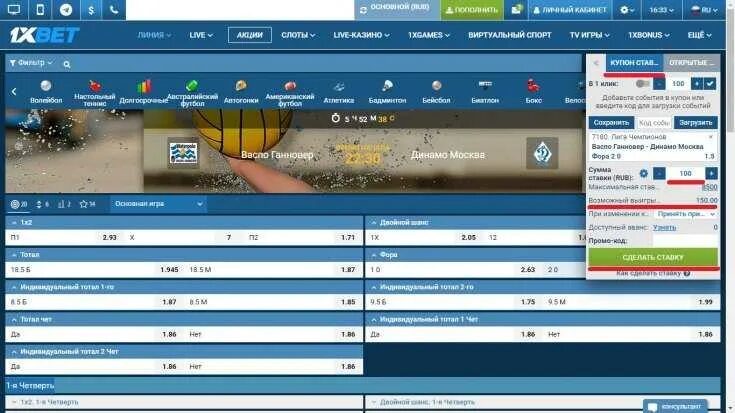Confirm one-click amount checkmark button
The height and width of the screenshot is (413, 735).
coord(710,84)
